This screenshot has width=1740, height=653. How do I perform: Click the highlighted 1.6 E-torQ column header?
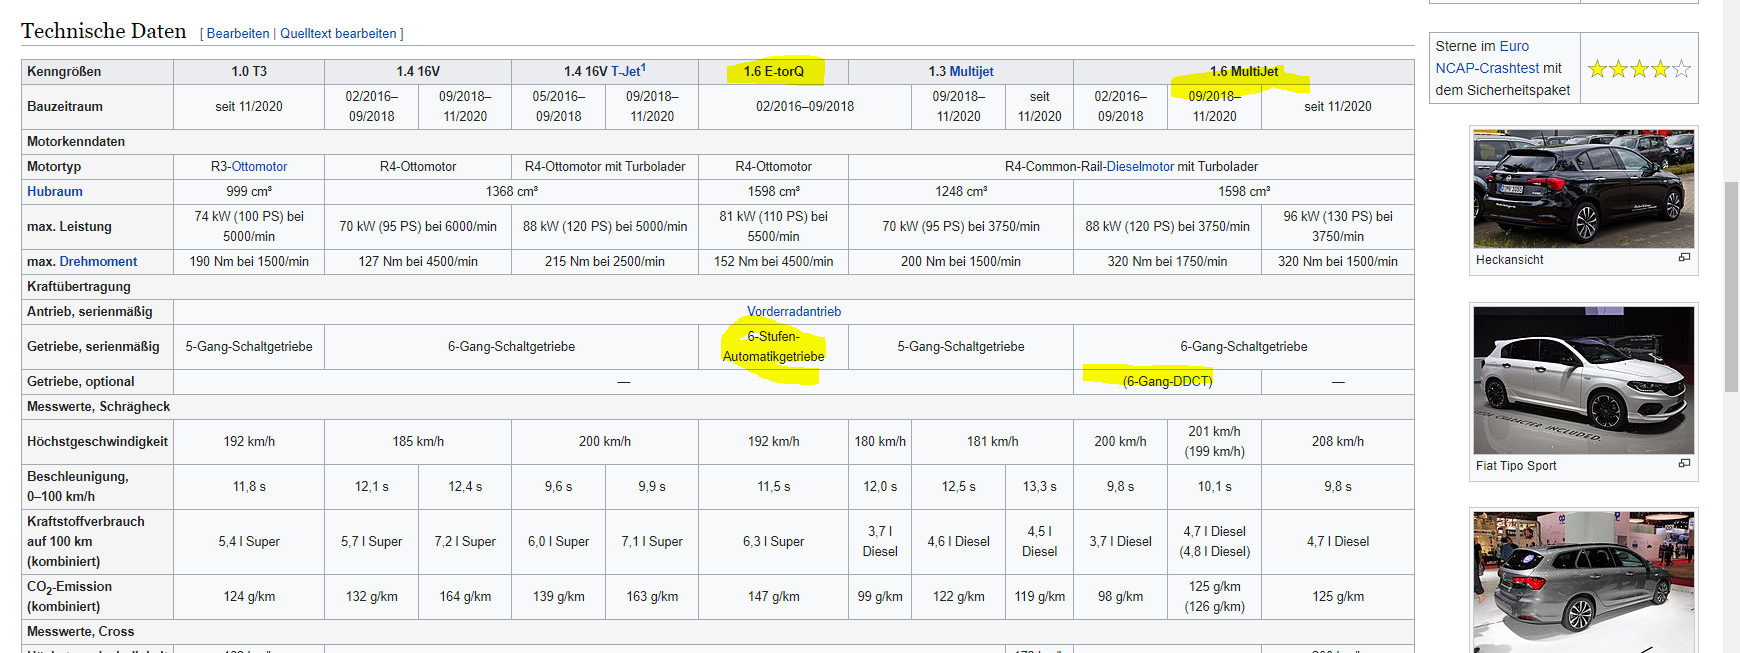(773, 72)
